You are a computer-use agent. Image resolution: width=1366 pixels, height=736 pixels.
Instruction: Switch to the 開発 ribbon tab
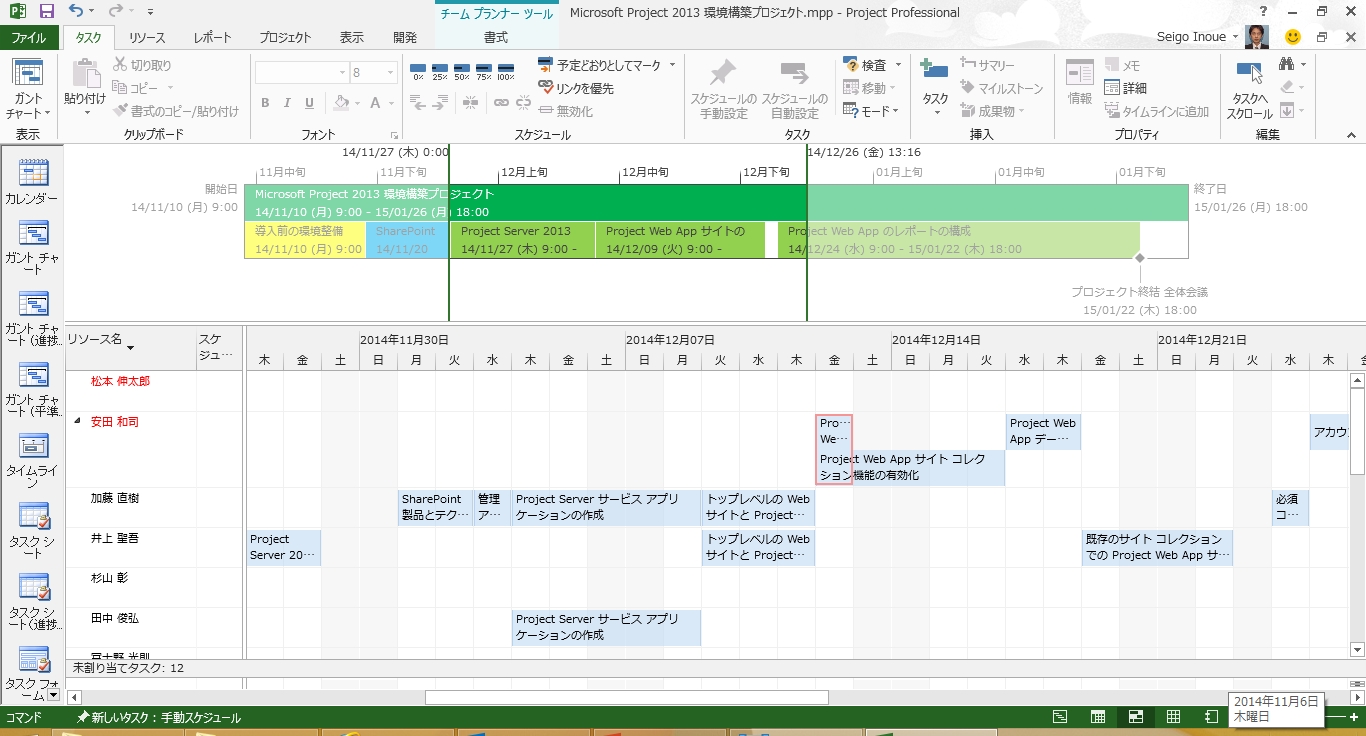(x=405, y=37)
